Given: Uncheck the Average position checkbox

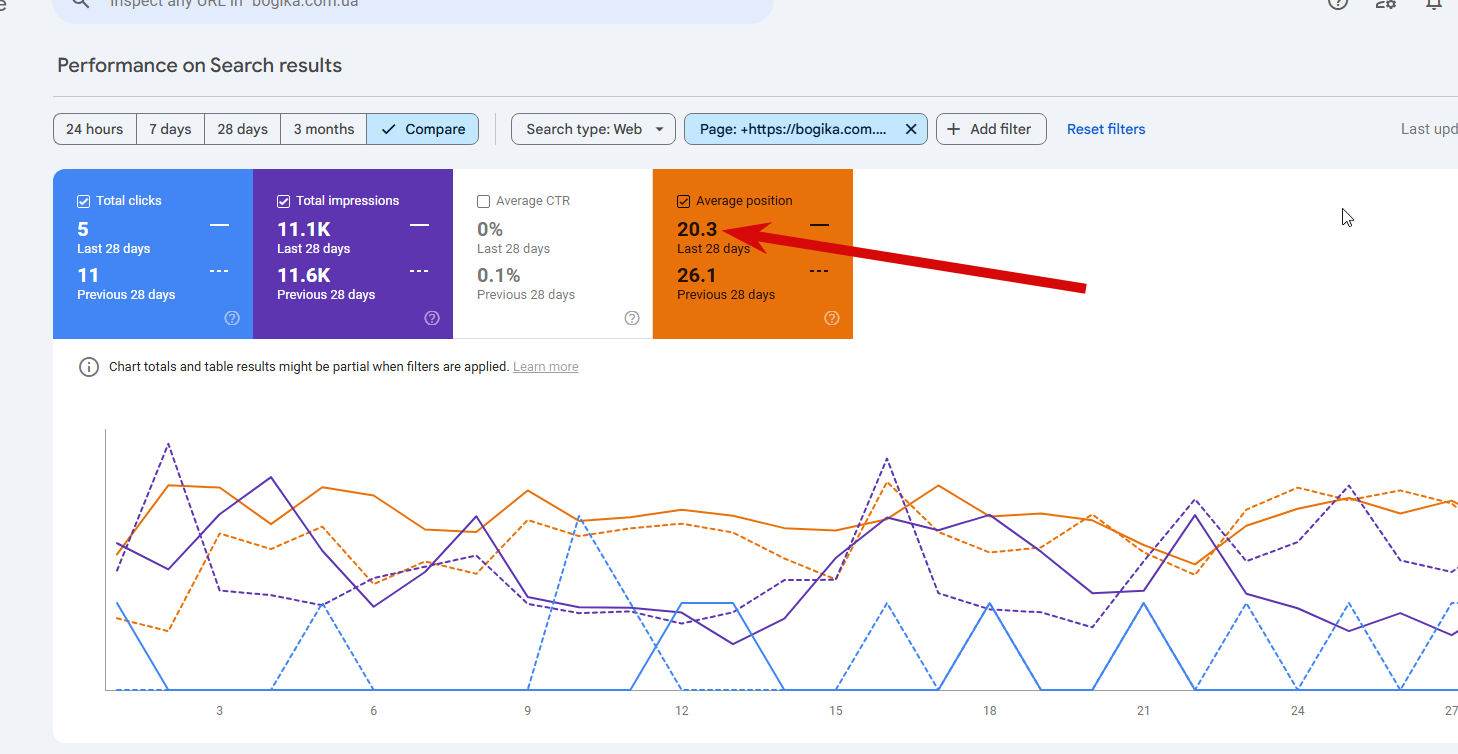Looking at the screenshot, I should (x=684, y=201).
